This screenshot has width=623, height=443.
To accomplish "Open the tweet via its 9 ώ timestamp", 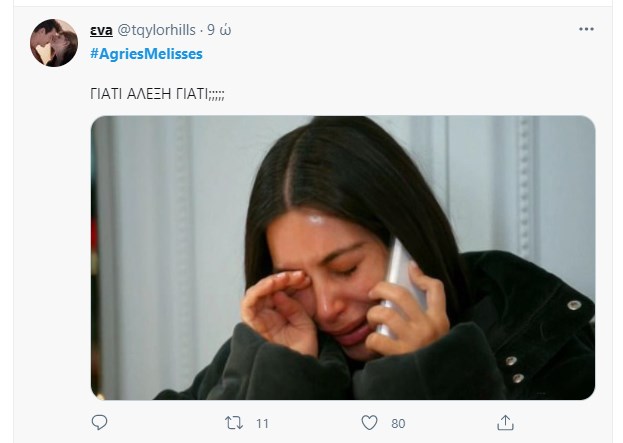I will pos(220,31).
